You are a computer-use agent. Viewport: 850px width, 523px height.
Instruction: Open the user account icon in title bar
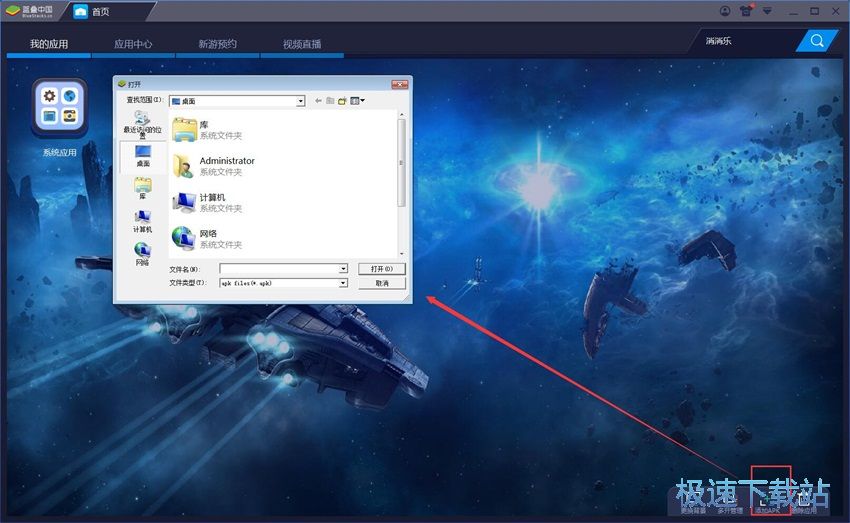click(x=725, y=11)
